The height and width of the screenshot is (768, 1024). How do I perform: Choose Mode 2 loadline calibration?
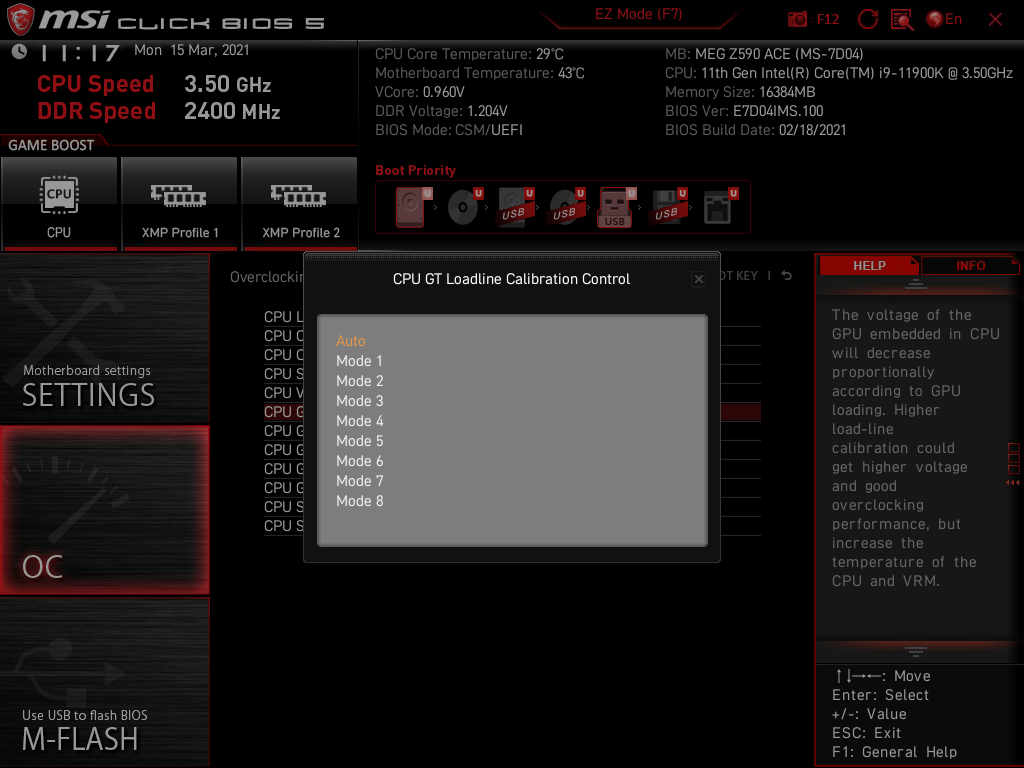coord(359,381)
